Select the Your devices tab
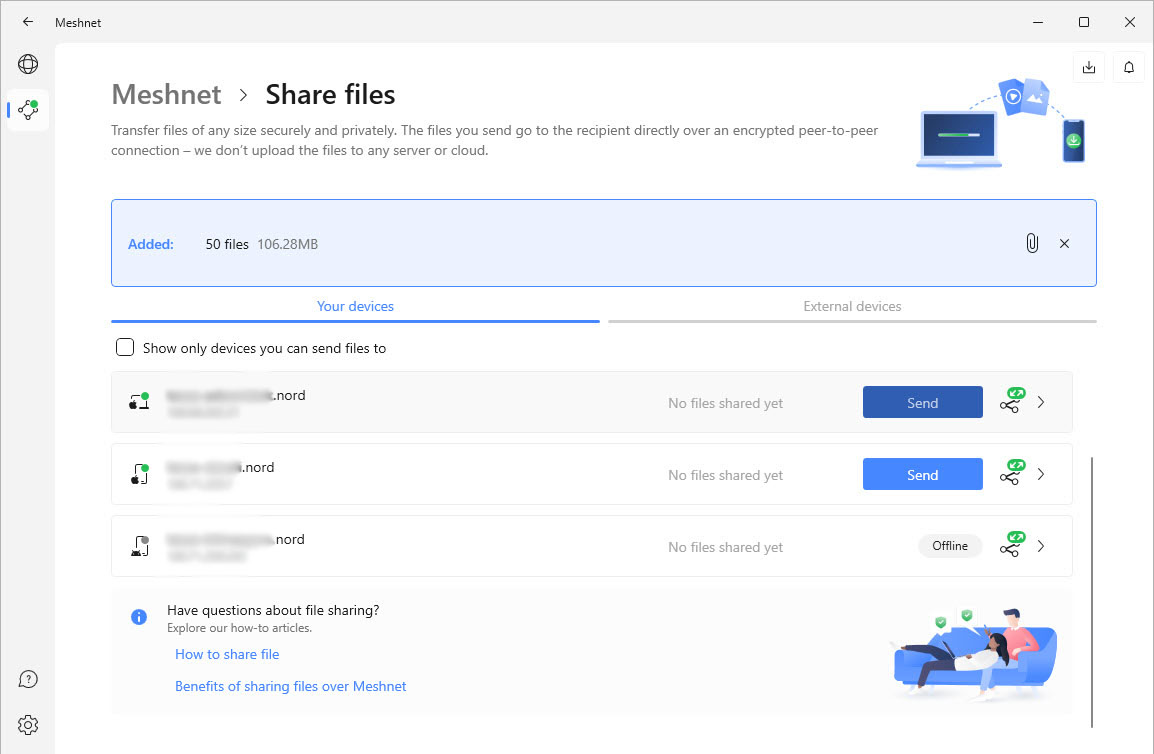The image size is (1154, 754). [x=355, y=306]
